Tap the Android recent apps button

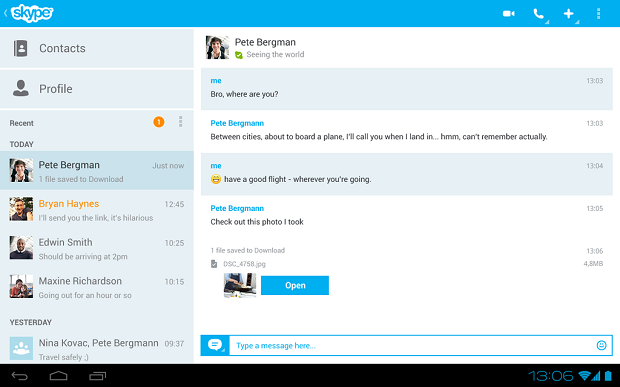tap(98, 376)
